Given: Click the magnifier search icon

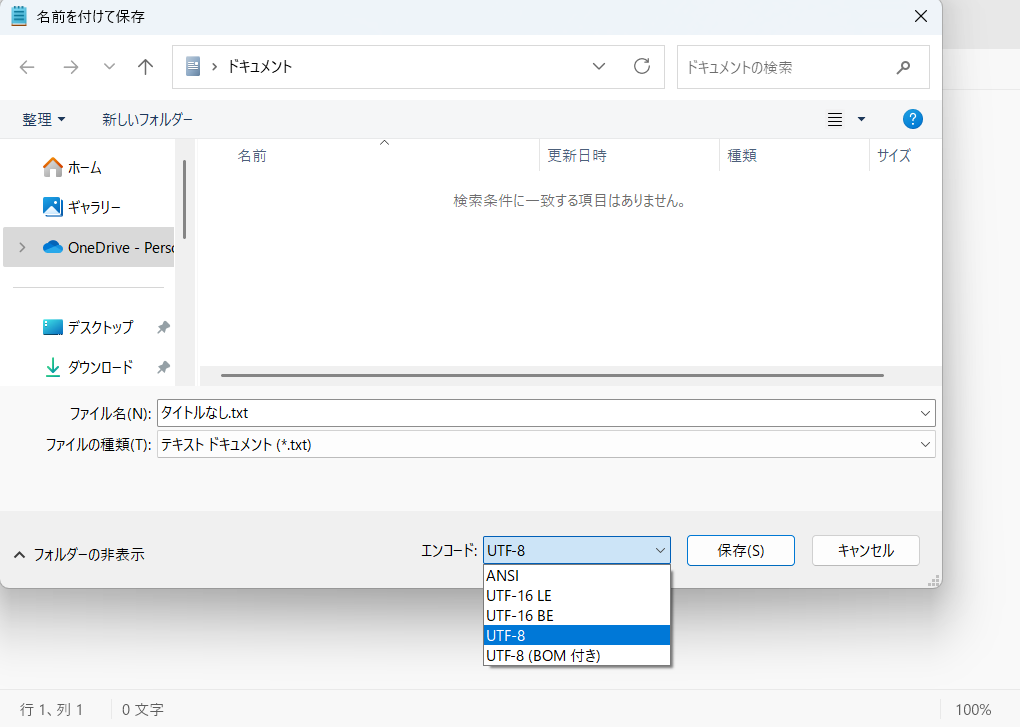Looking at the screenshot, I should 903,67.
